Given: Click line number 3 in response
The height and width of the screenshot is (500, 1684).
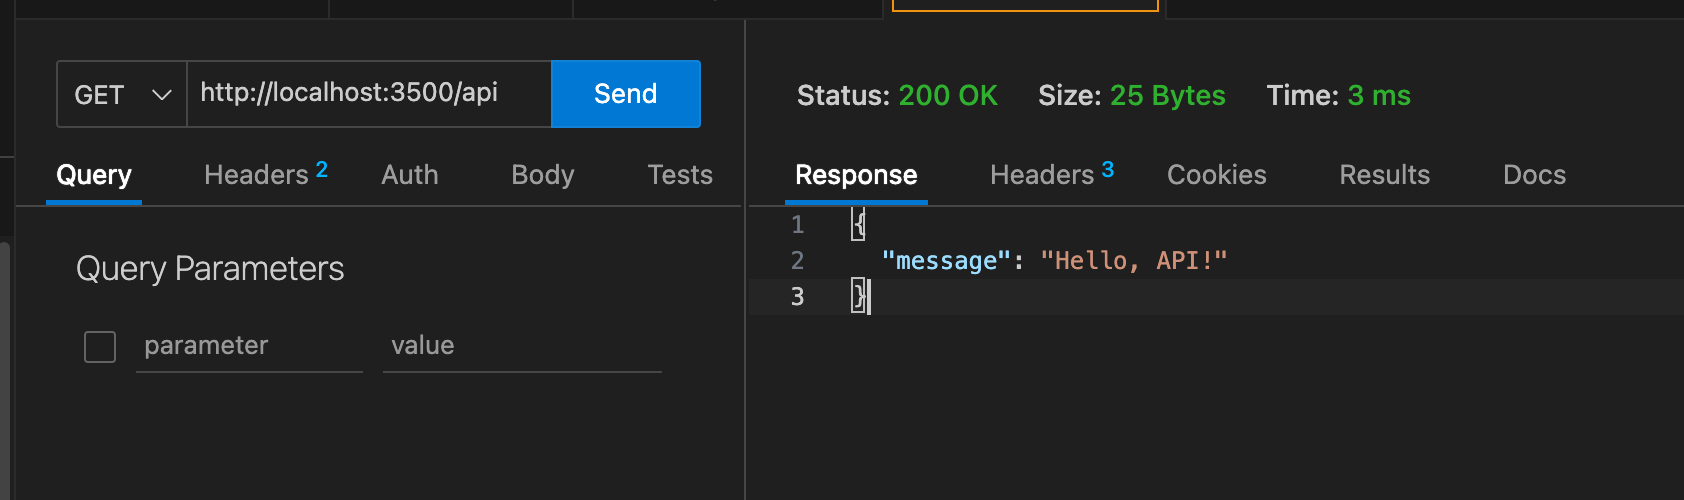Looking at the screenshot, I should (x=797, y=297).
